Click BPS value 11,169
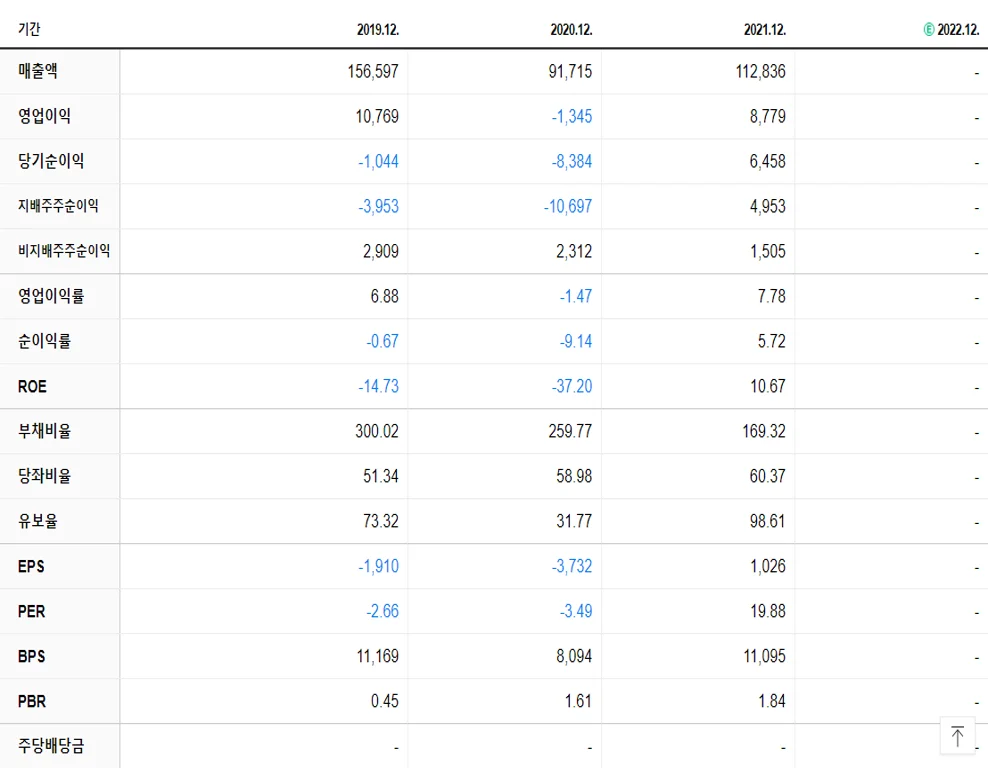The image size is (988, 768). (x=377, y=656)
